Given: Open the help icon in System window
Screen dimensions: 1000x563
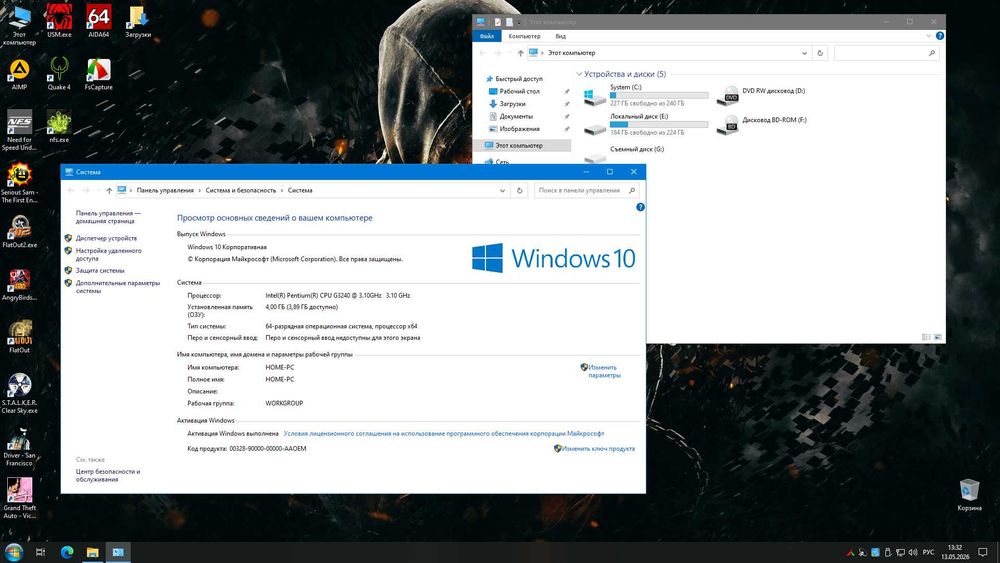Looking at the screenshot, I should [640, 207].
